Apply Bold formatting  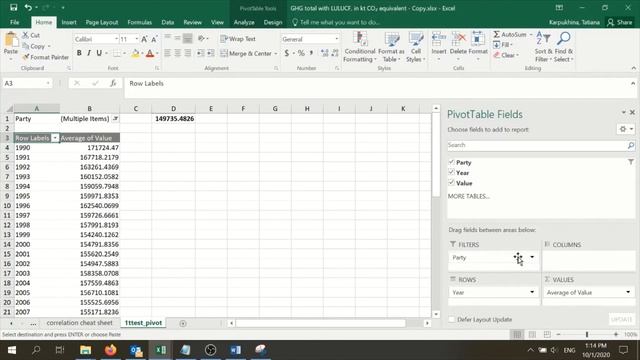coord(79,53)
